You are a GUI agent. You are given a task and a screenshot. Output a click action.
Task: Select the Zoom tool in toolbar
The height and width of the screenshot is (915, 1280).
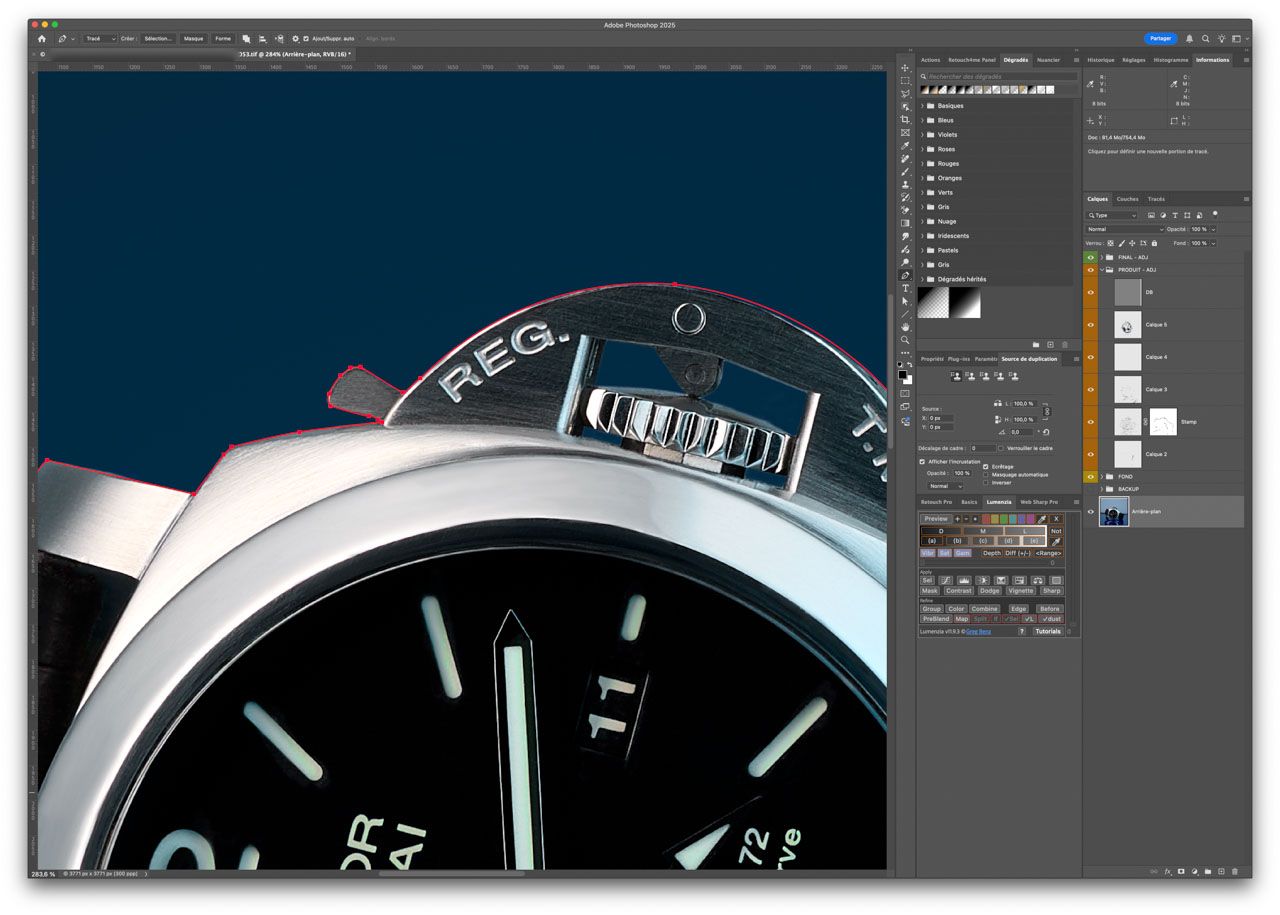tap(905, 340)
